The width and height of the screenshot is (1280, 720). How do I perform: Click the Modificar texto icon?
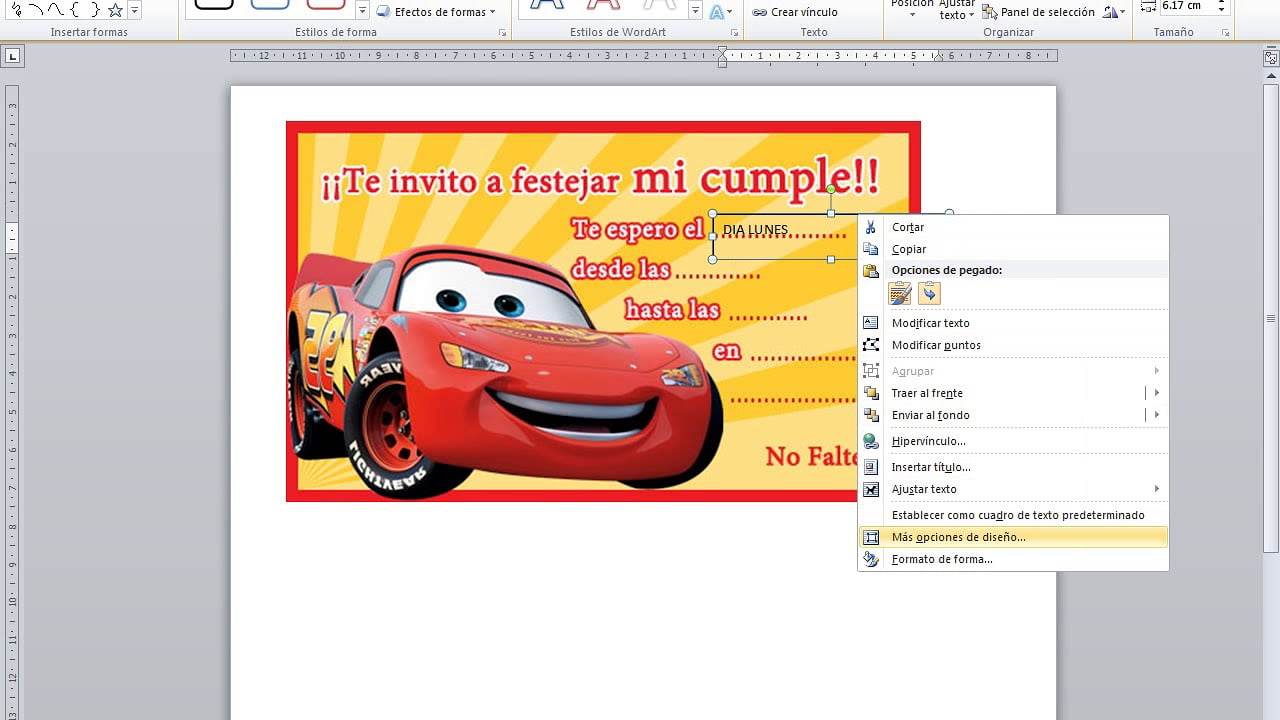click(x=871, y=323)
